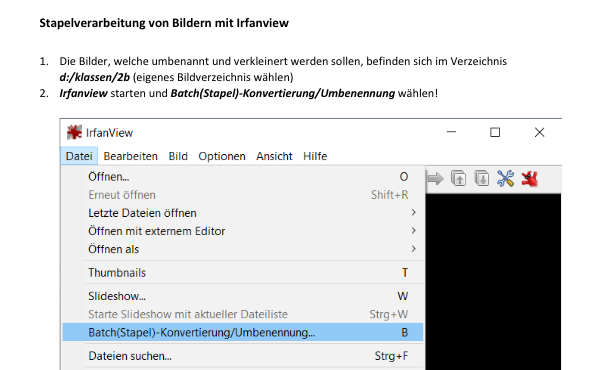The height and width of the screenshot is (370, 597).
Task: Click the bold text d:/klassen/2b
Action: click(x=94, y=77)
